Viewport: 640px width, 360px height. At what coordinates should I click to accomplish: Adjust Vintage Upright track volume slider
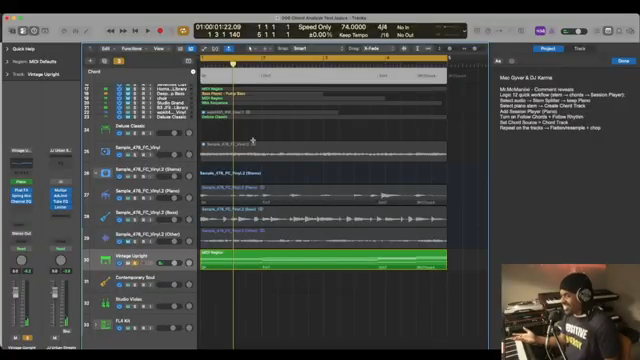point(169,263)
